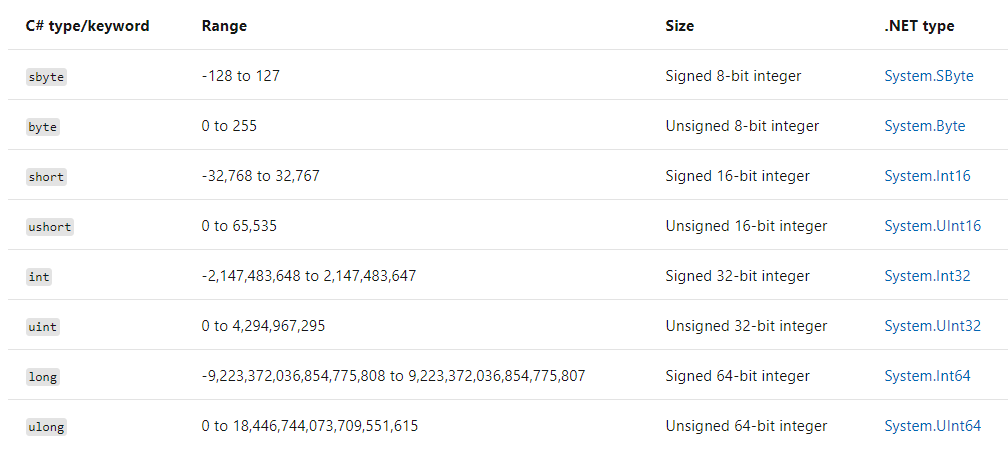Click the 'Signed 64-bit integer' cell
Screen dimensions: 1008x464
point(737,376)
